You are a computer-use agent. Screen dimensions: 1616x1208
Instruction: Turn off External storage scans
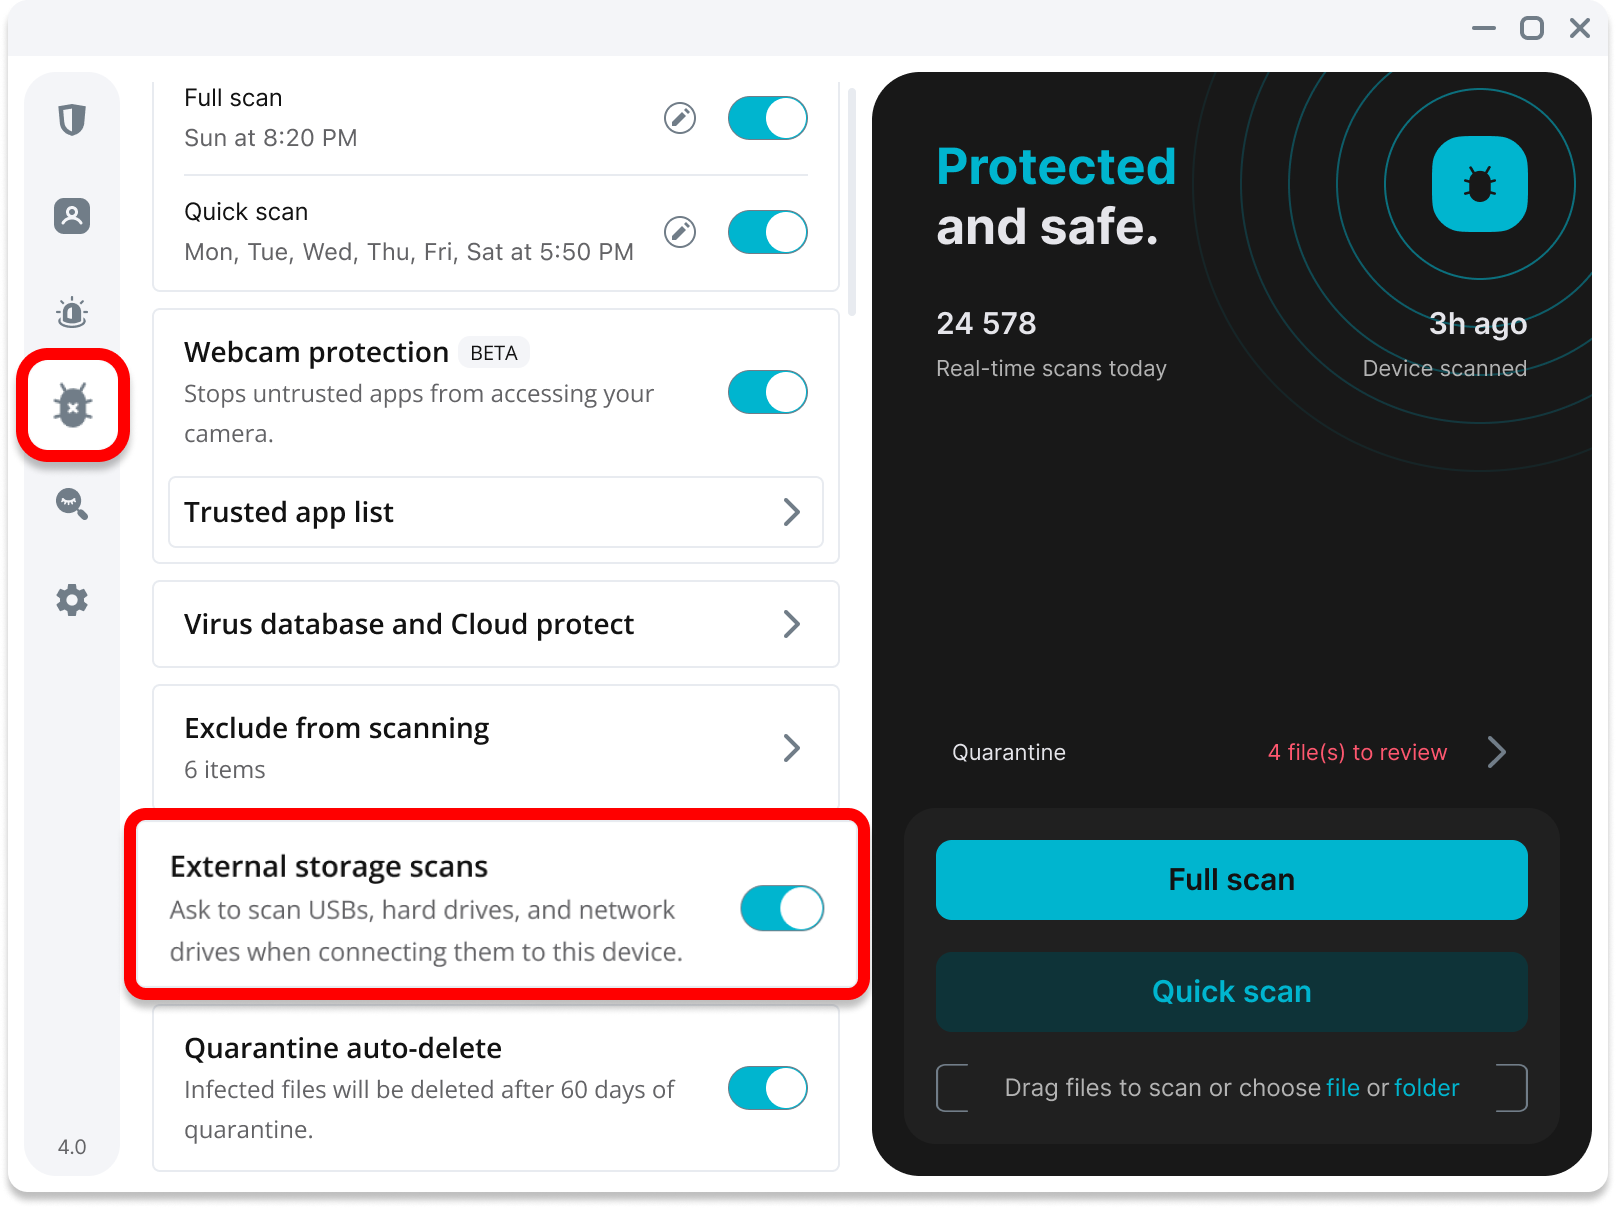781,908
